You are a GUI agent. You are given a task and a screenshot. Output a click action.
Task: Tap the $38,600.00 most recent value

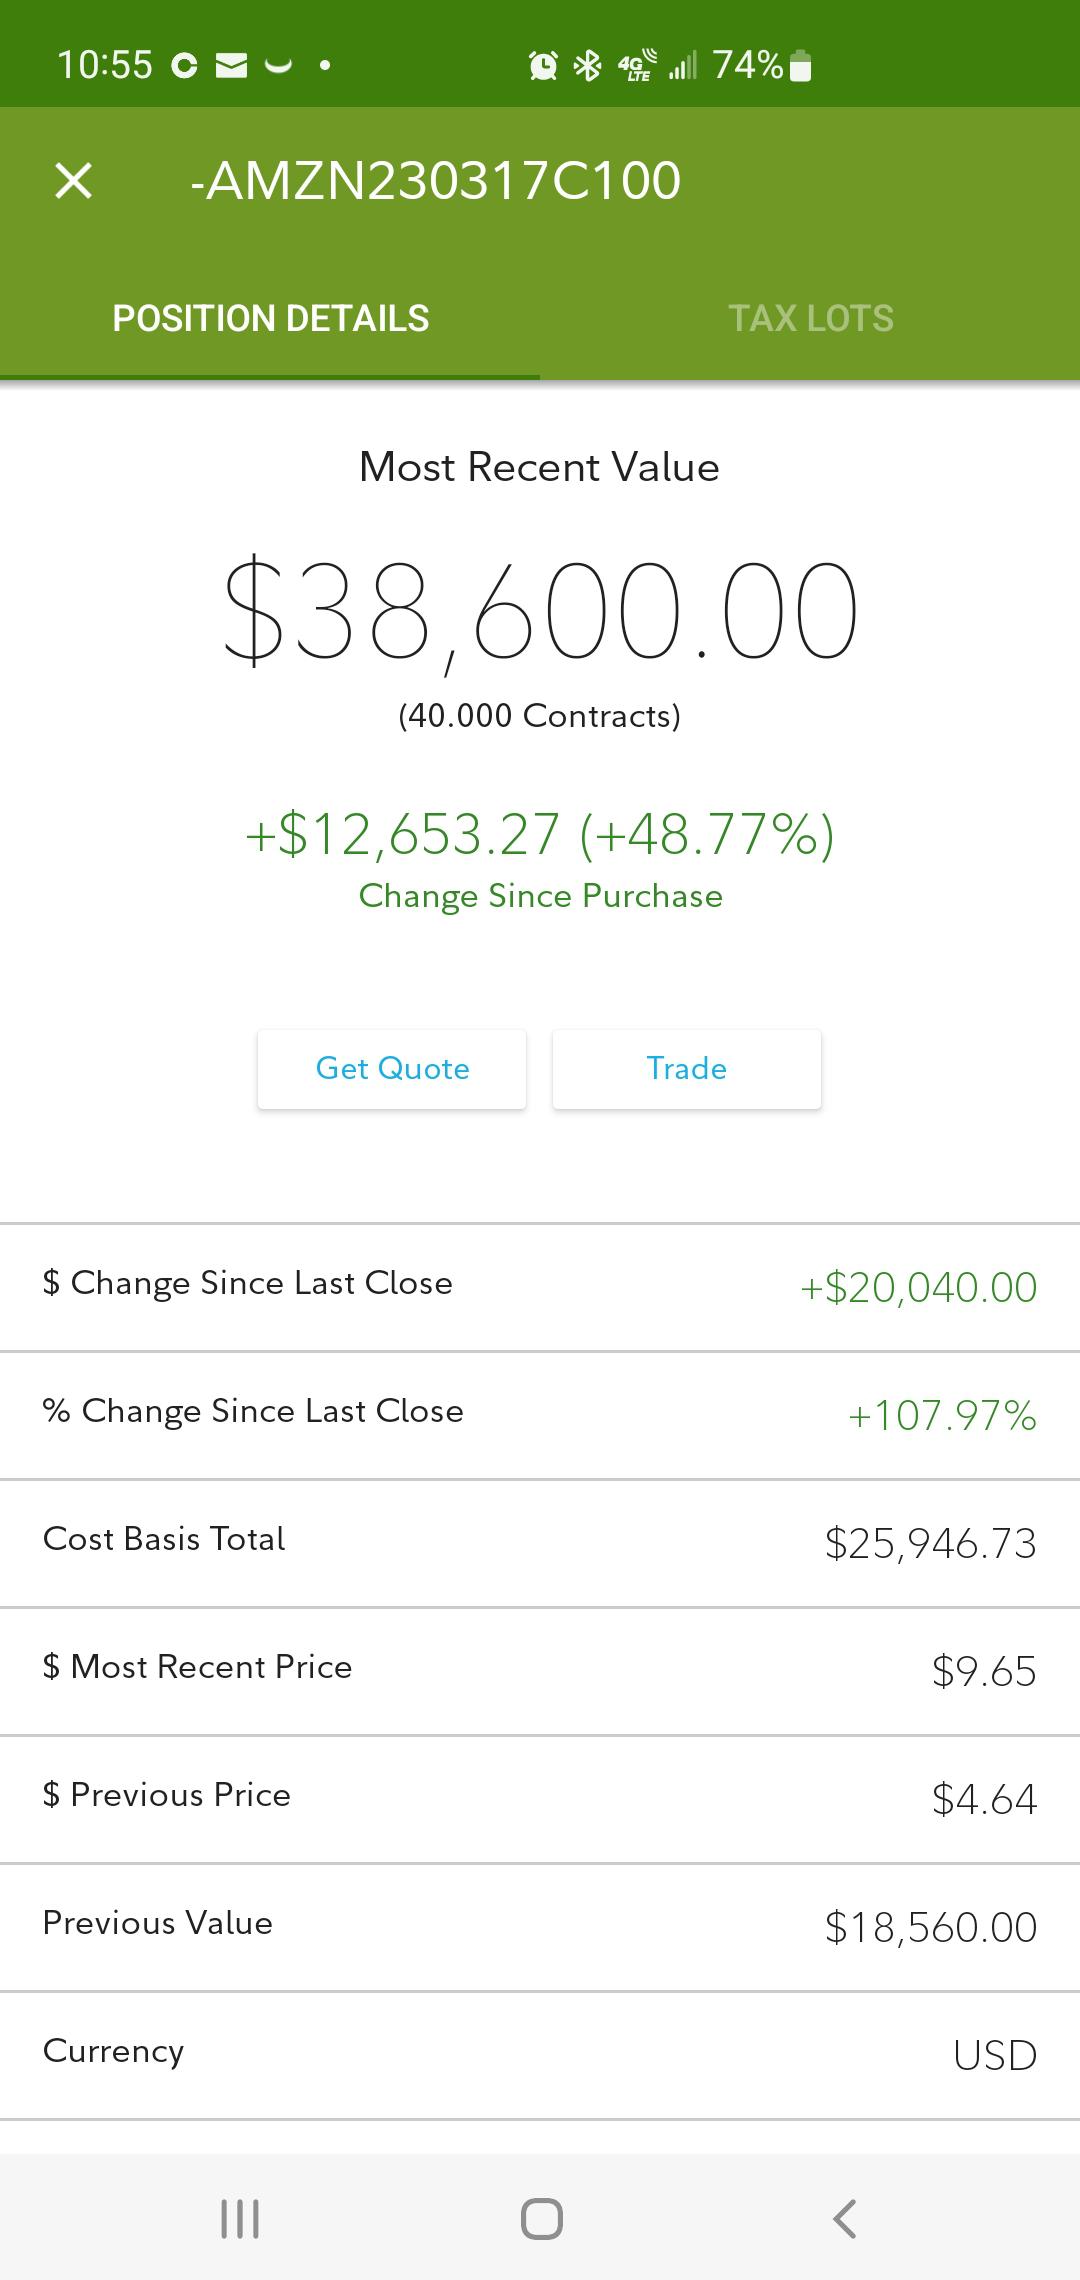540,610
